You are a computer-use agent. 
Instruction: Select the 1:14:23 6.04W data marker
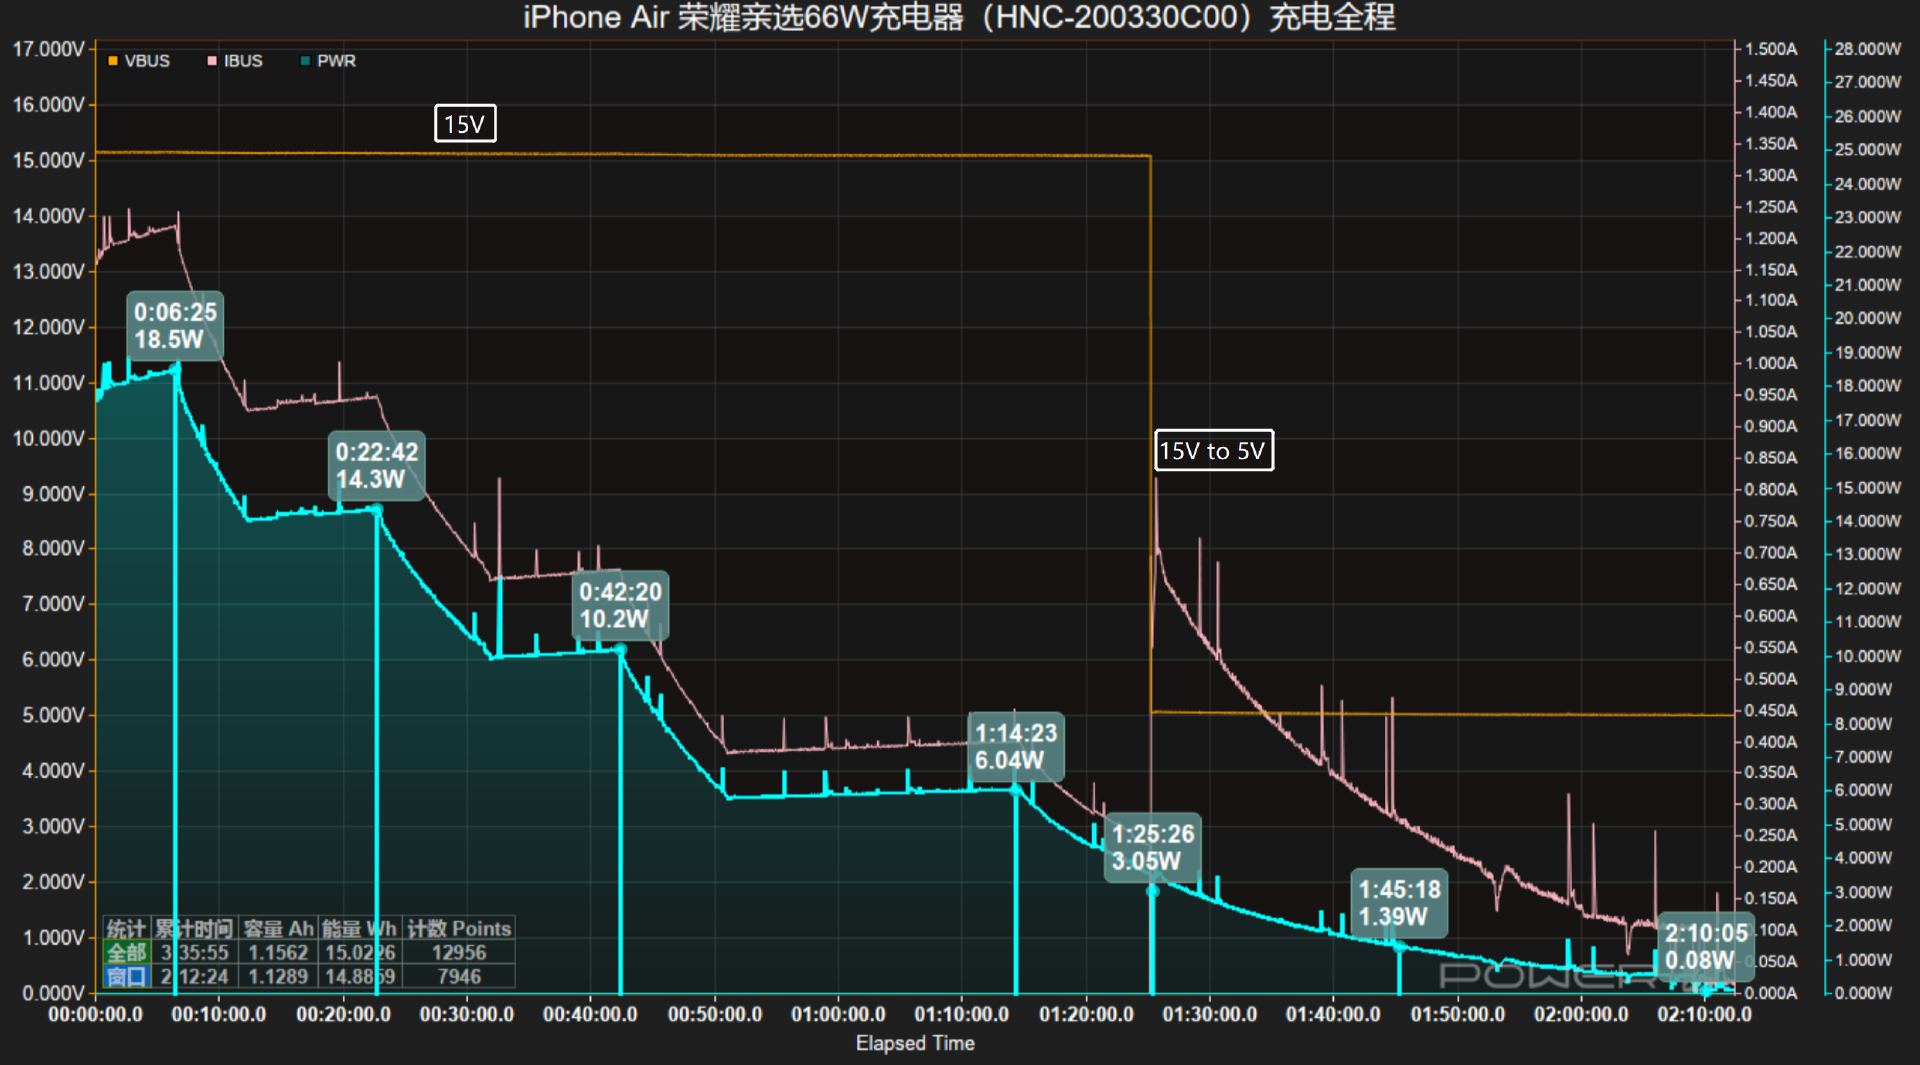1015,747
